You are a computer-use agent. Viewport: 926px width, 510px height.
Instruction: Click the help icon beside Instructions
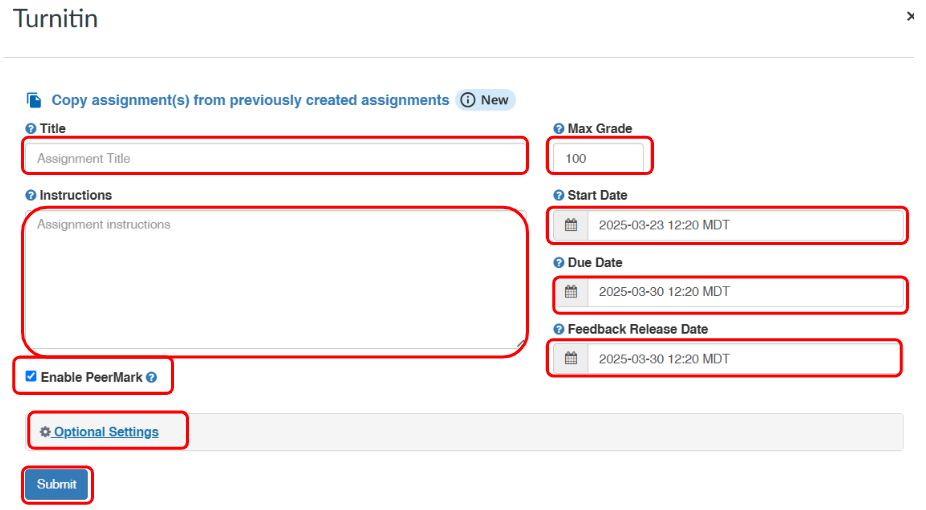(x=31, y=196)
